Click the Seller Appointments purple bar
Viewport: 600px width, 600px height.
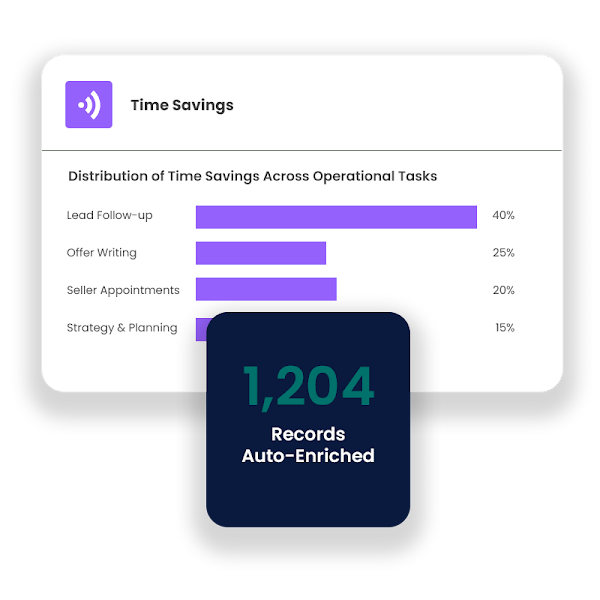coord(266,290)
